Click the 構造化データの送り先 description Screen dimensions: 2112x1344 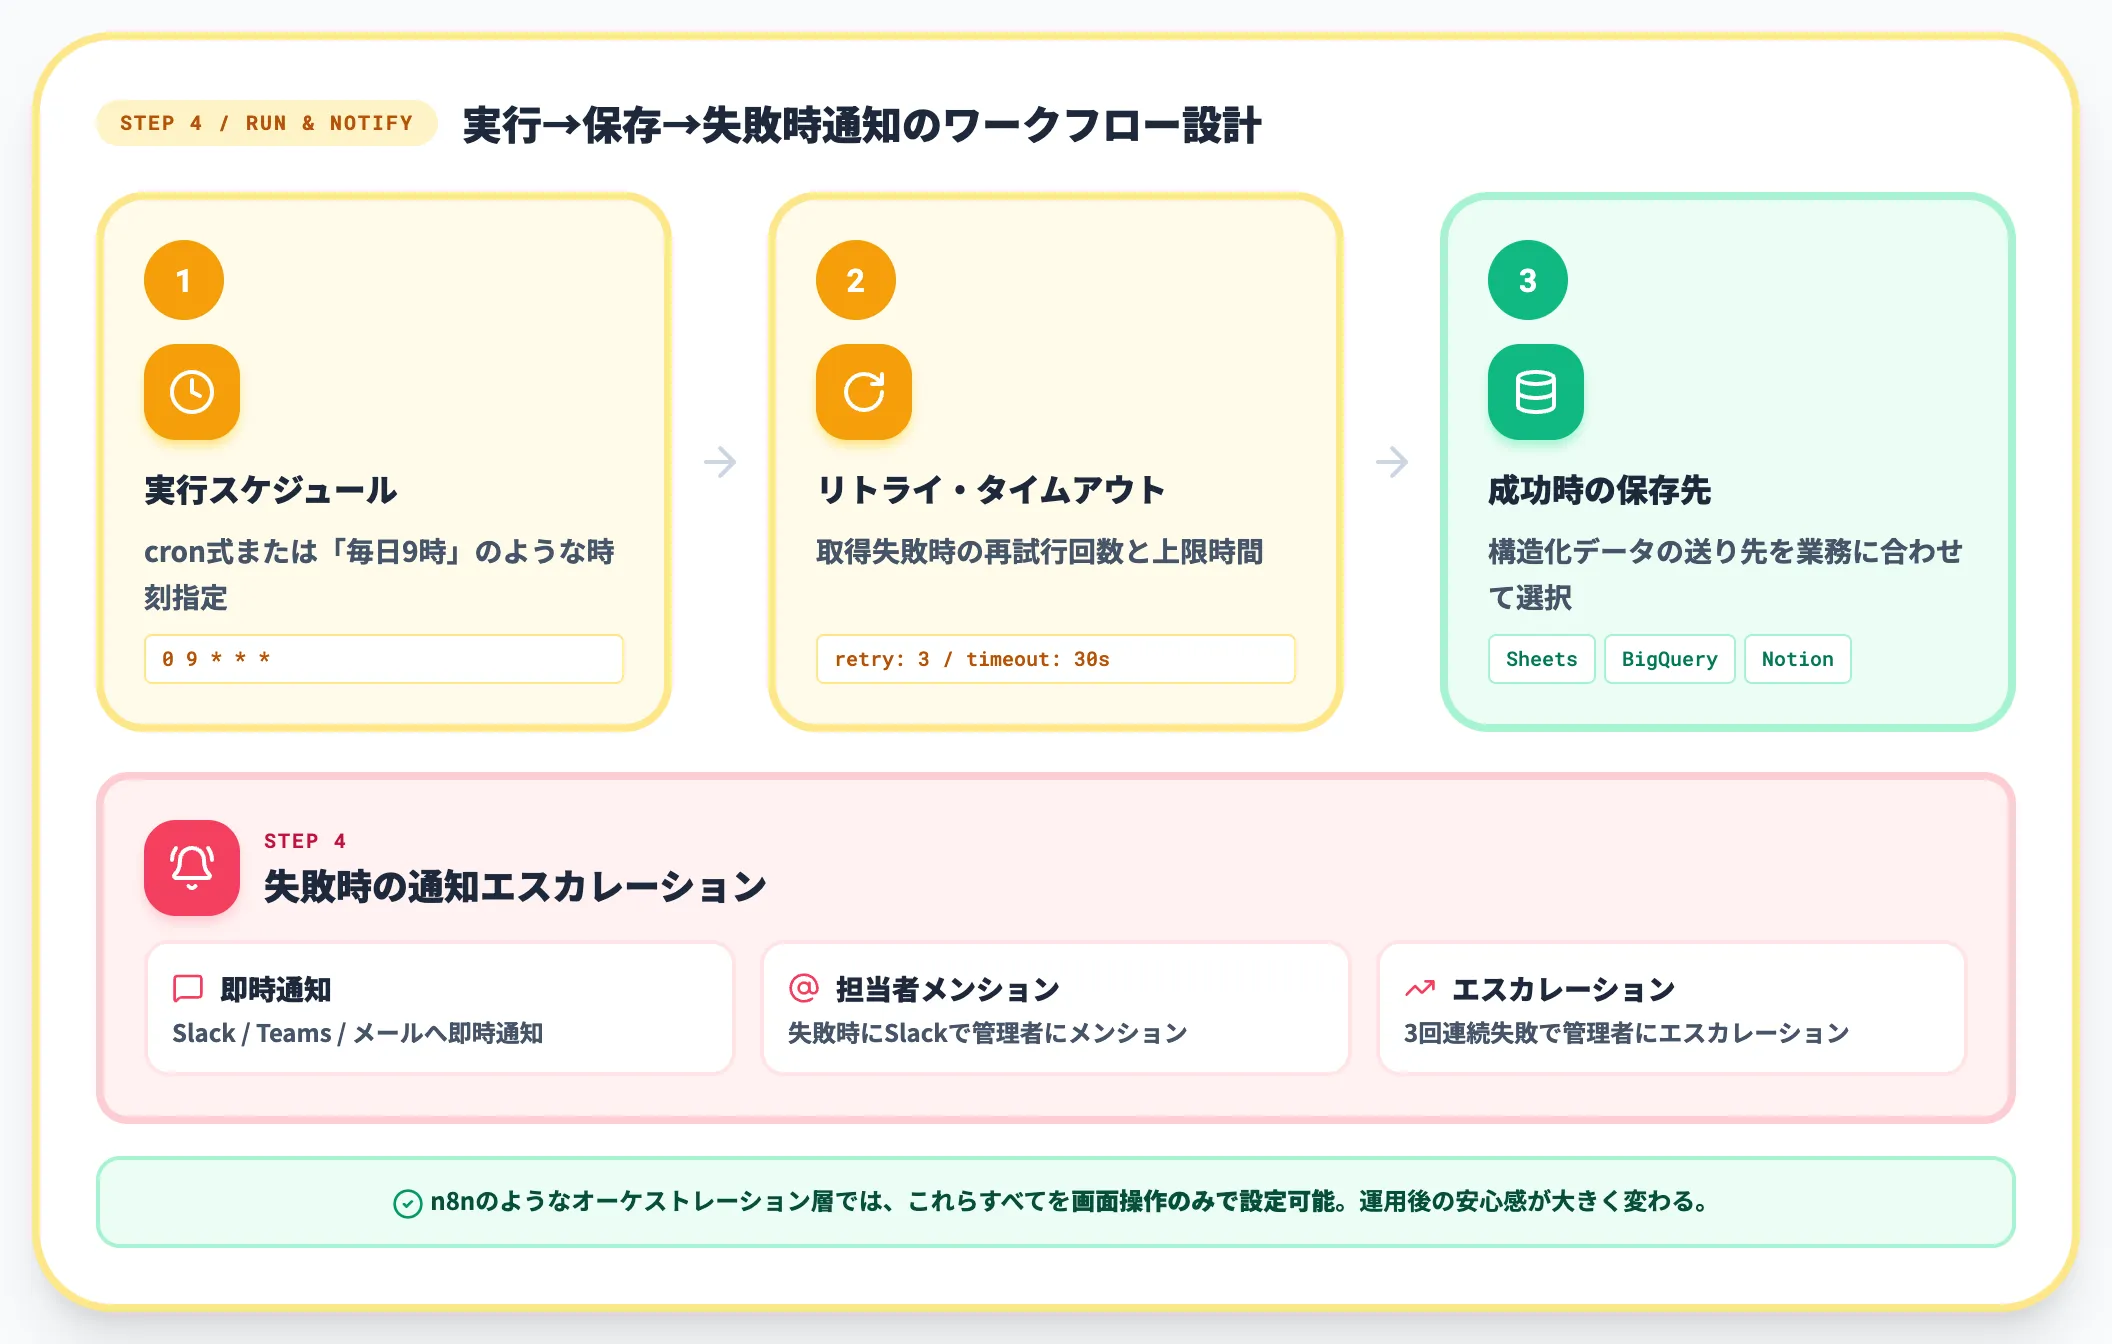[1726, 574]
